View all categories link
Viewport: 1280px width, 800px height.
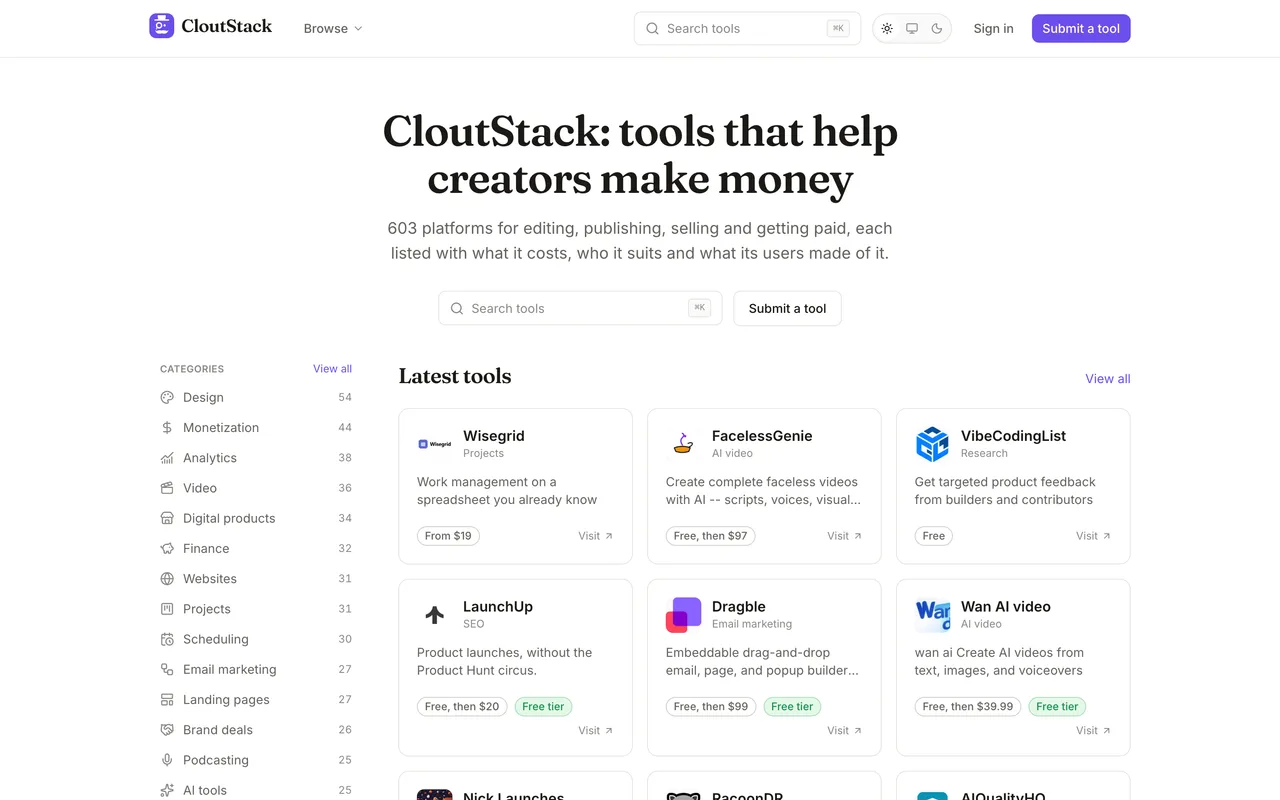[x=332, y=369]
